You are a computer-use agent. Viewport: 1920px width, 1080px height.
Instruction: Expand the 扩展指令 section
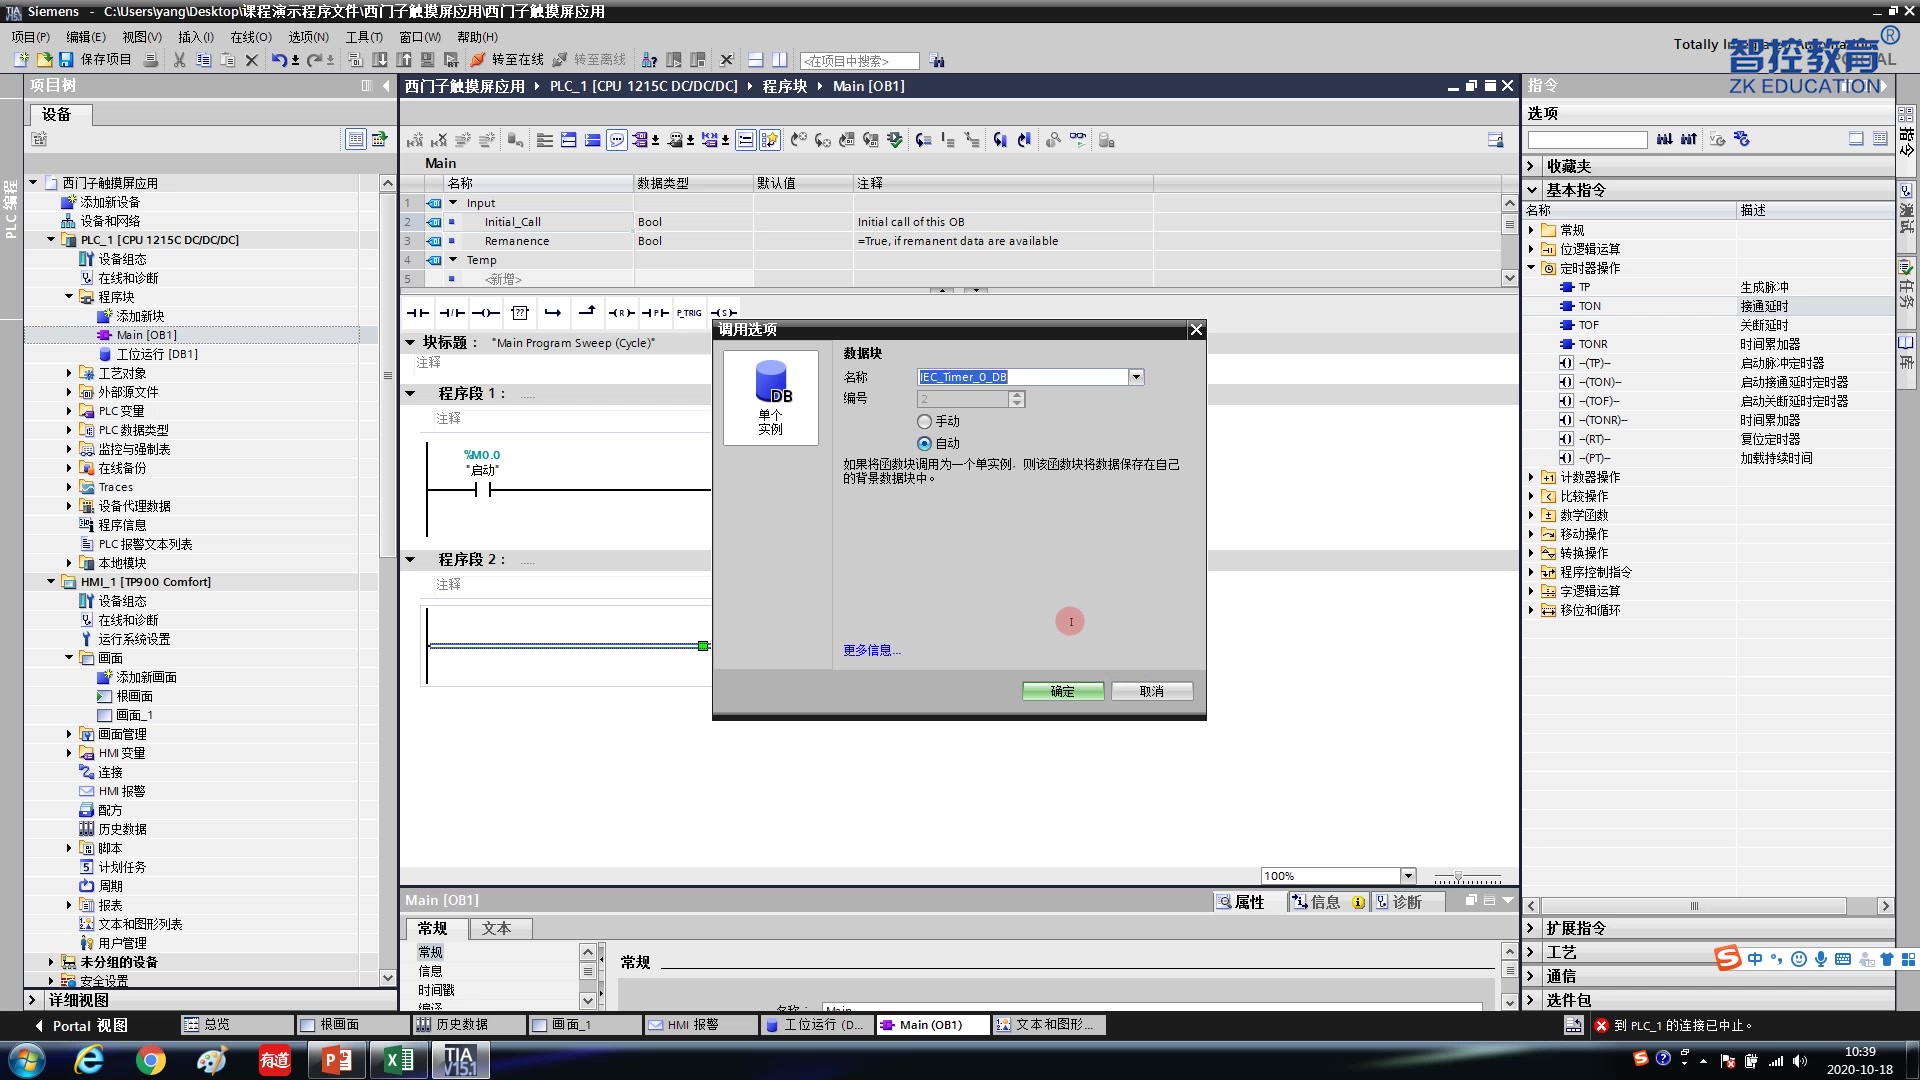pyautogui.click(x=1532, y=928)
